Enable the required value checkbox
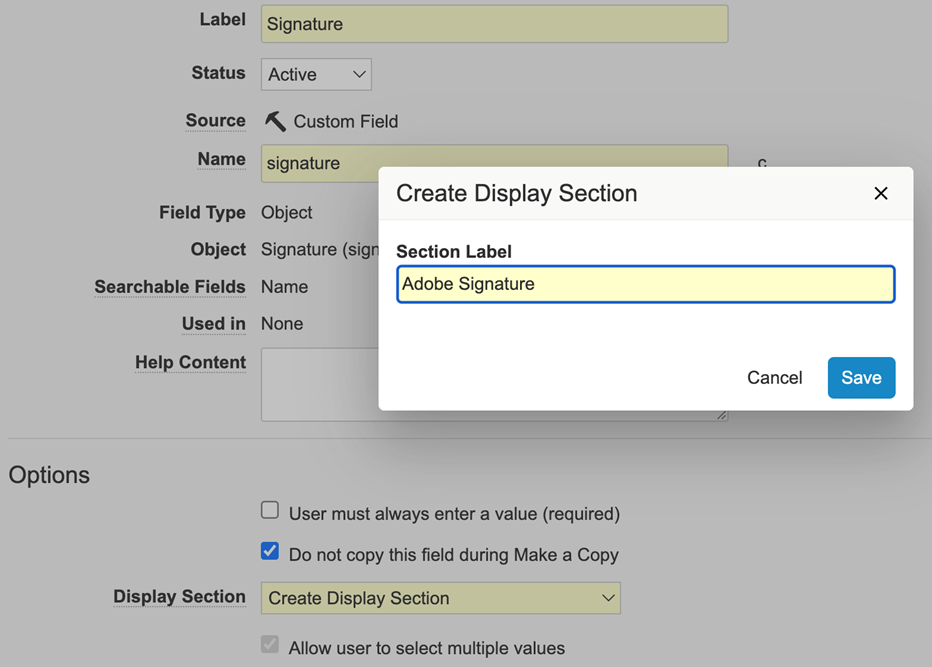 270,510
